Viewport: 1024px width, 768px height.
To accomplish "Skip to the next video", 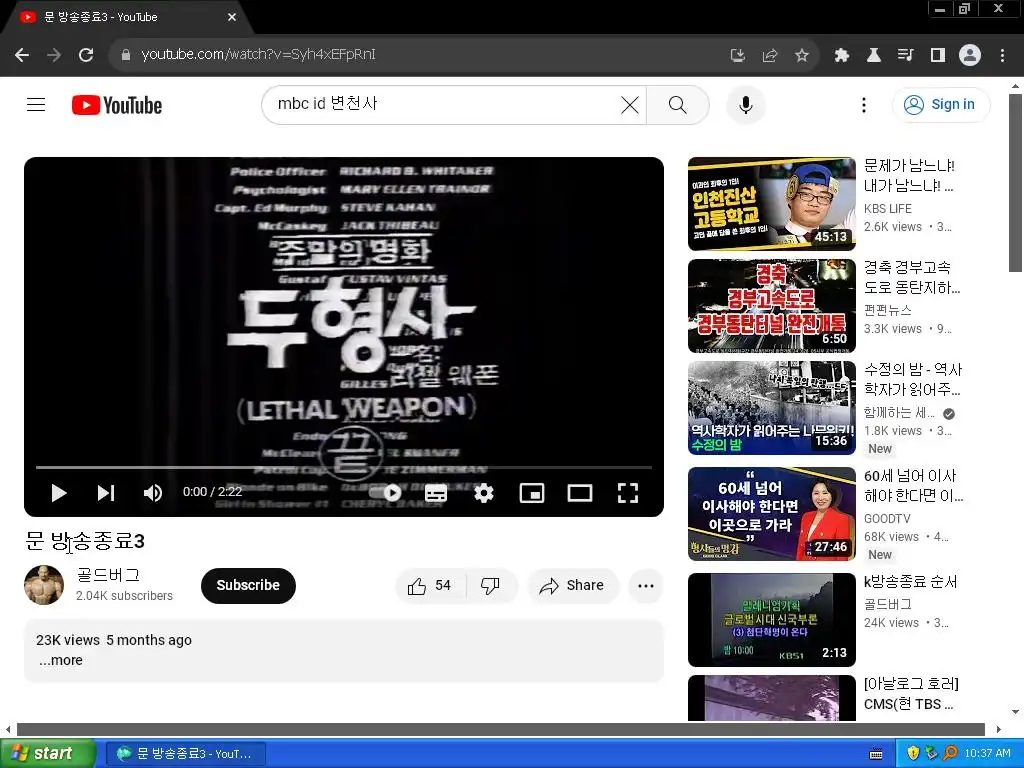I will 106,493.
